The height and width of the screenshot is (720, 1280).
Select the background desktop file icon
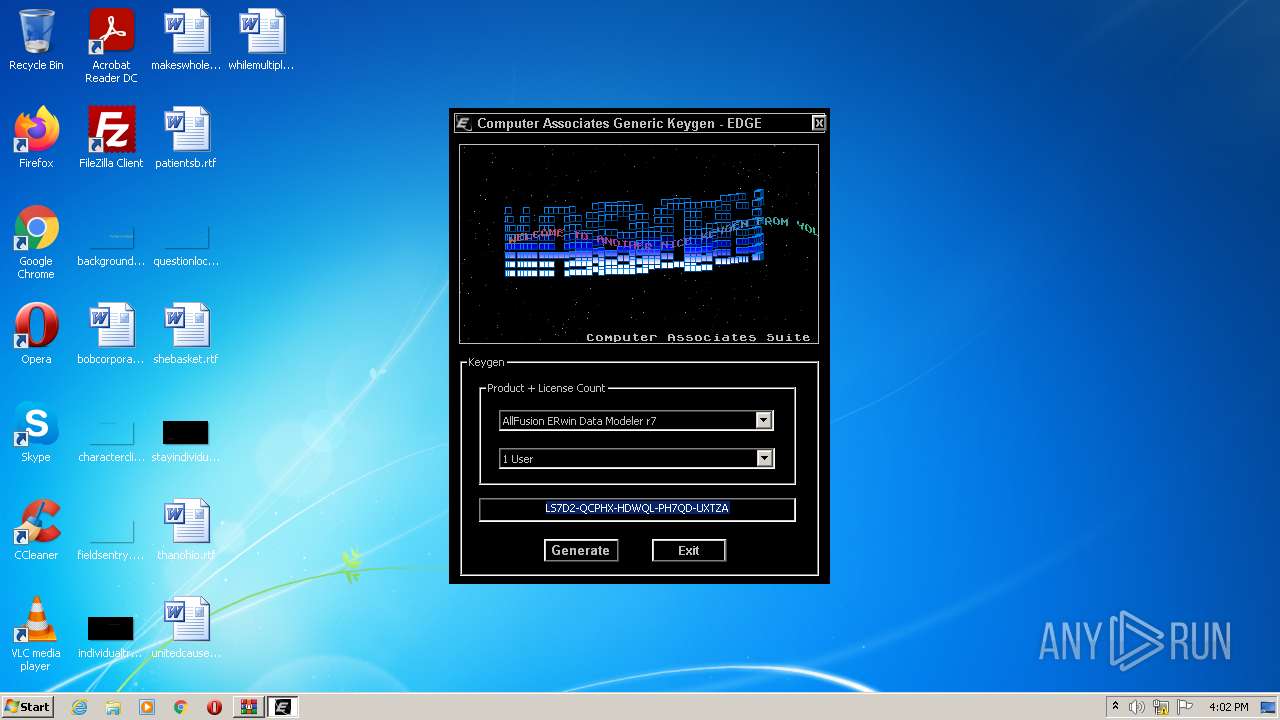[x=111, y=242]
